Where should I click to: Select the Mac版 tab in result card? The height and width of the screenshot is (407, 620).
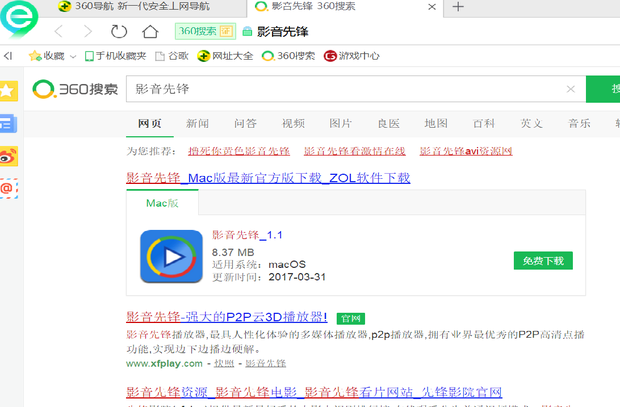(162, 203)
